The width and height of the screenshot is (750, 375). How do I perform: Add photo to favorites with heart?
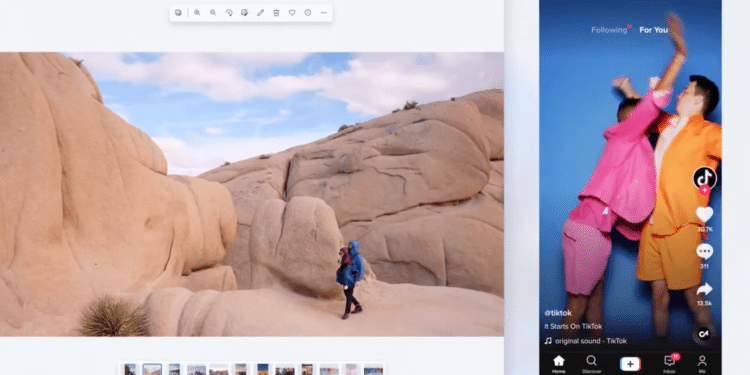(292, 13)
